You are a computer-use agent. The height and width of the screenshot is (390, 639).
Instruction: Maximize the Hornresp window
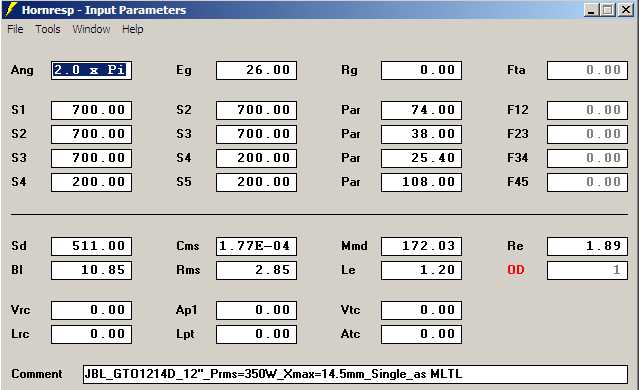click(x=607, y=10)
